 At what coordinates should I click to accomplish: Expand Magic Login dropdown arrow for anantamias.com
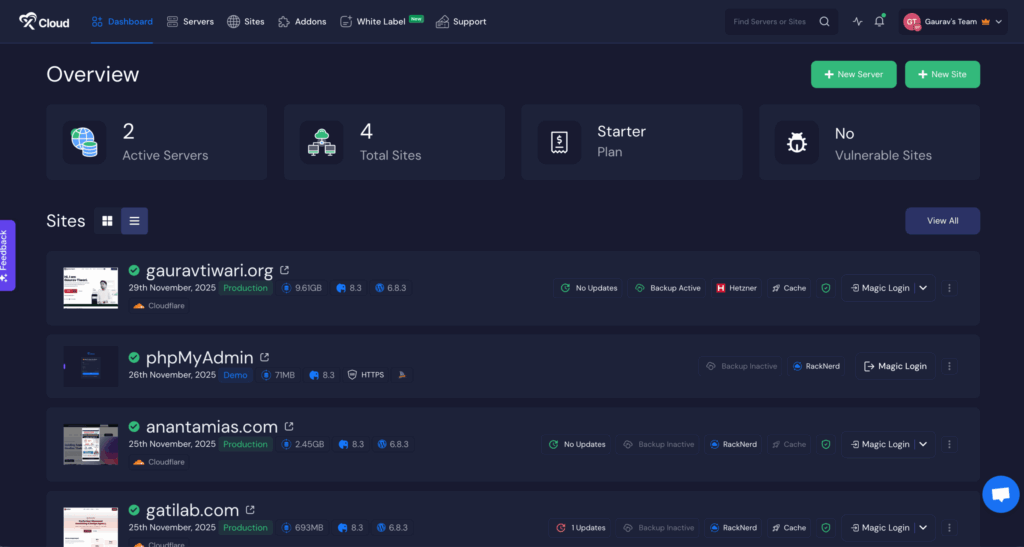923,444
